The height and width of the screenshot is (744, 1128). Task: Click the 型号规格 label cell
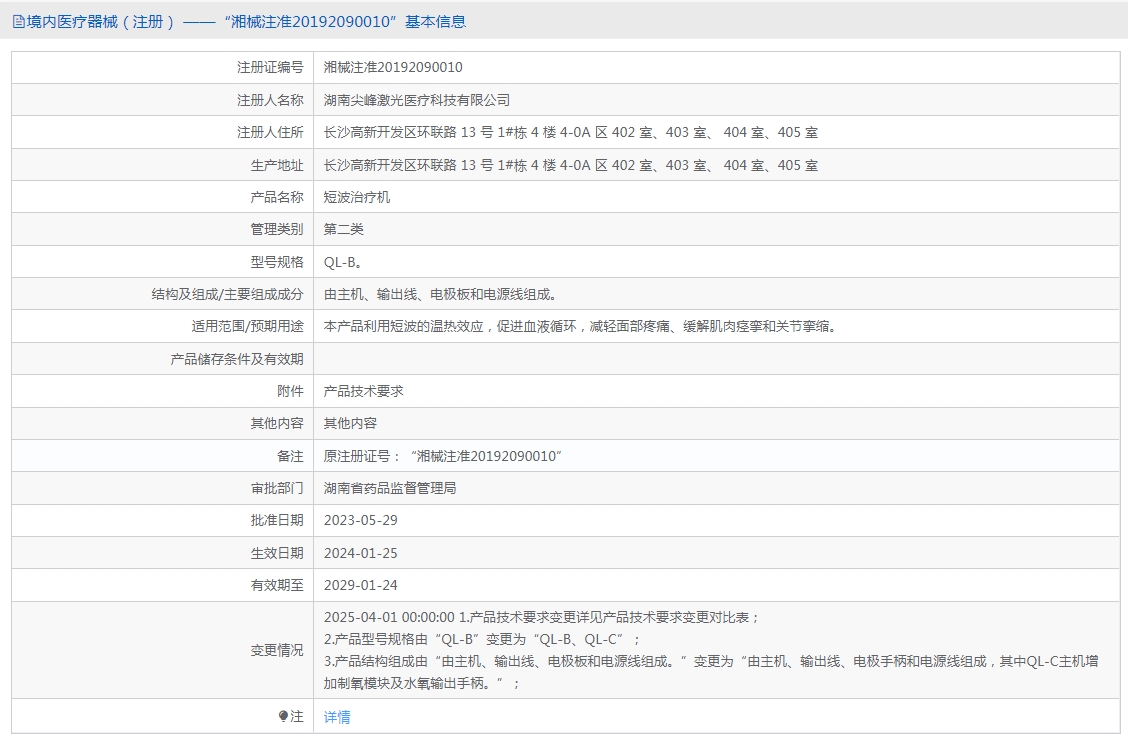(x=163, y=262)
